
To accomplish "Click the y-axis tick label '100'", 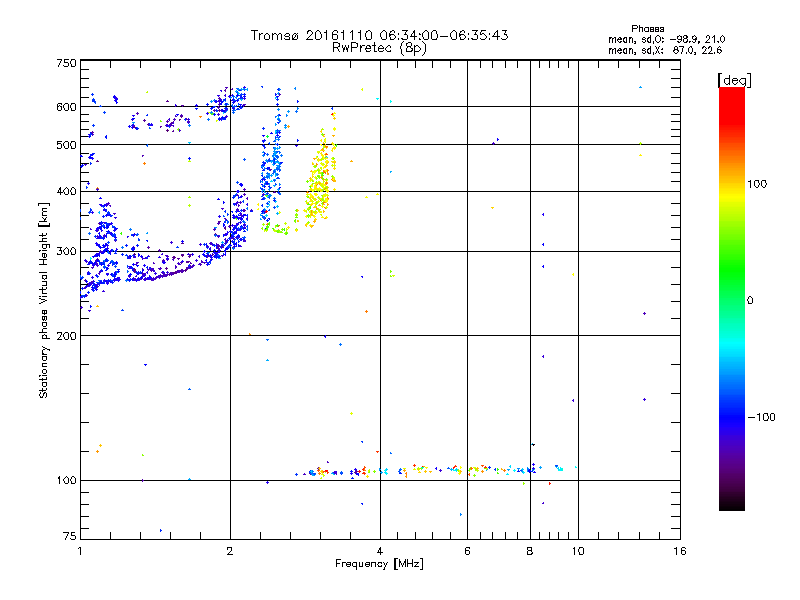I will tap(67, 481).
